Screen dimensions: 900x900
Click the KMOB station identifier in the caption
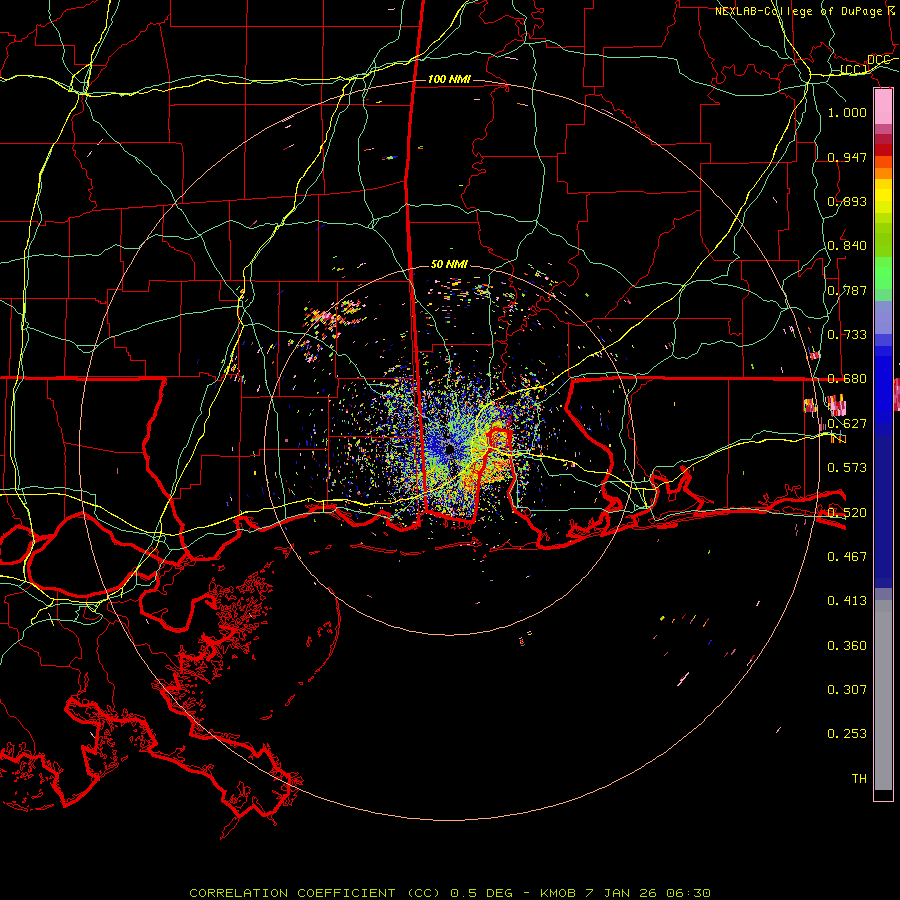click(558, 893)
